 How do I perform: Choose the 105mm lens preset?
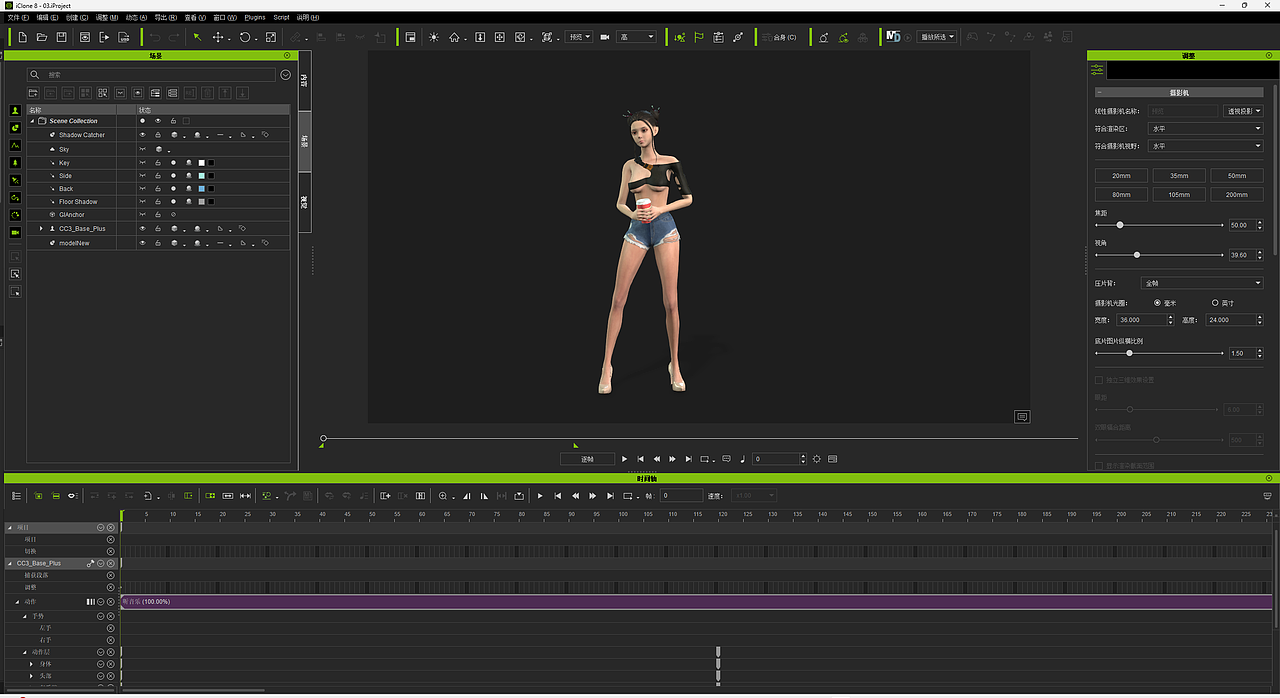coord(1179,195)
